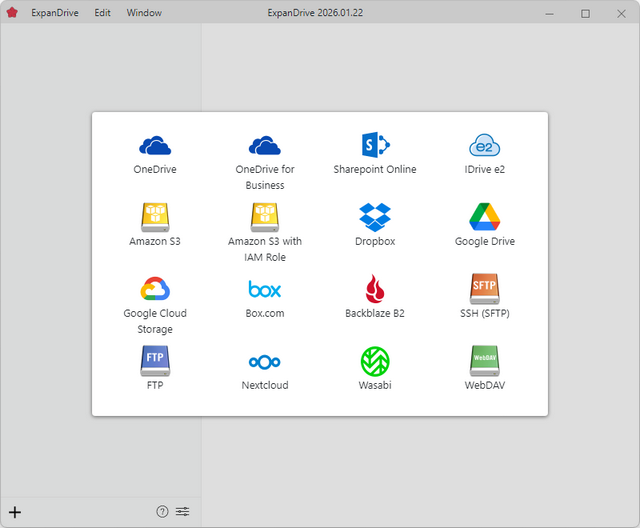Screen dimensions: 640x528
Task: Choose the FTP drive icon
Action: [155, 360]
